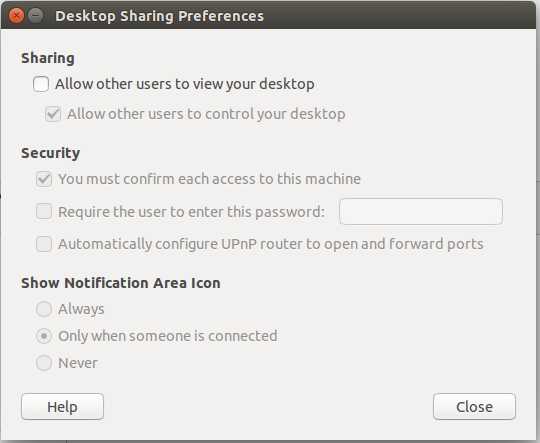
Task: Click the Desktop Sharing Preferences title bar text
Action: (x=159, y=16)
